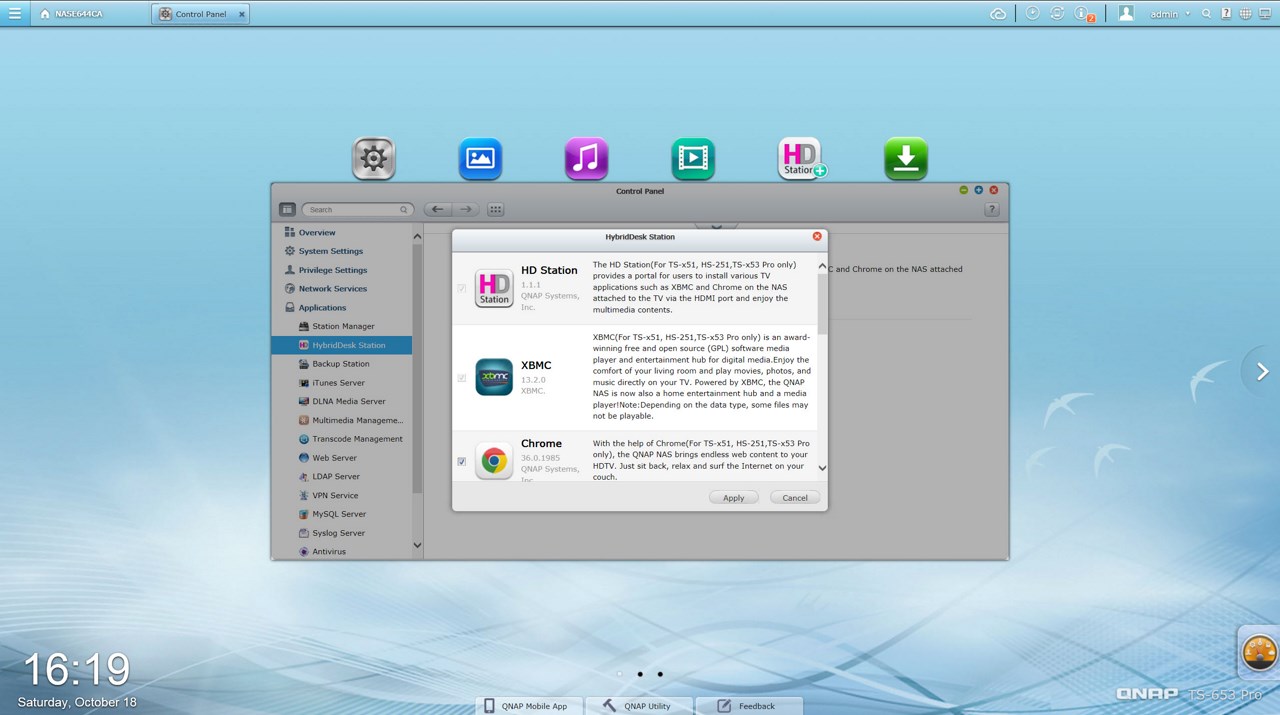Uncheck the Chrome checkbox

pos(462,462)
